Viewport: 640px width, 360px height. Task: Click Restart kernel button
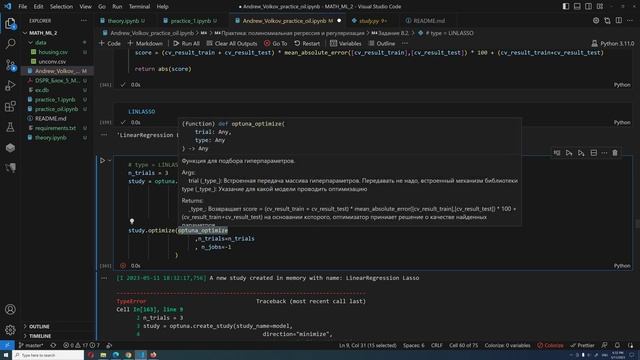pyautogui.click(x=307, y=43)
